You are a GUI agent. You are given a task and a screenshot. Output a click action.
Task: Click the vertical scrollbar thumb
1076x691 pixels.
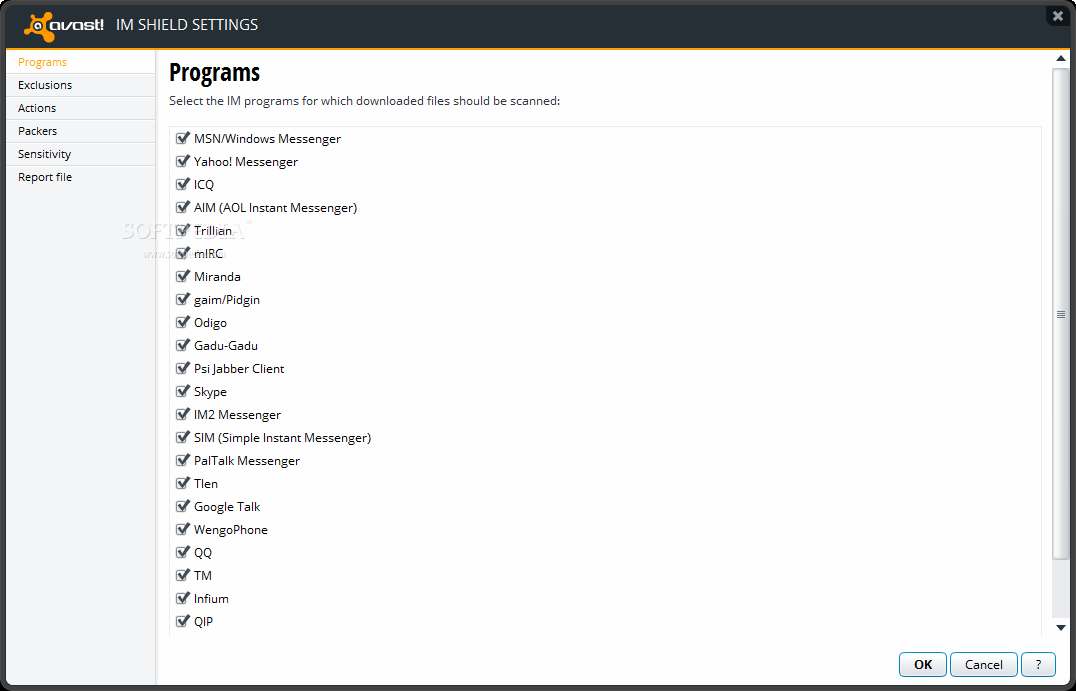[x=1061, y=314]
